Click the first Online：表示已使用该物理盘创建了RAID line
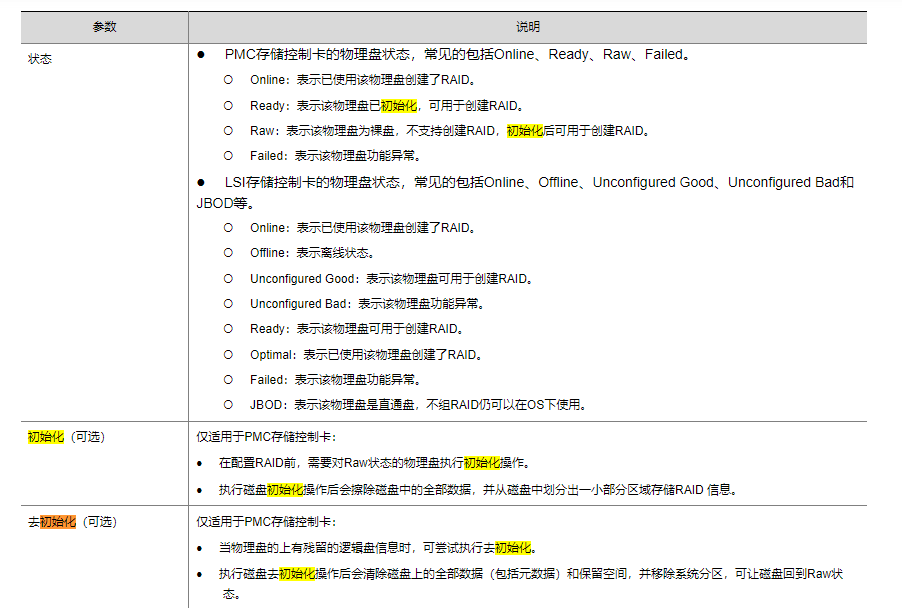 point(363,80)
